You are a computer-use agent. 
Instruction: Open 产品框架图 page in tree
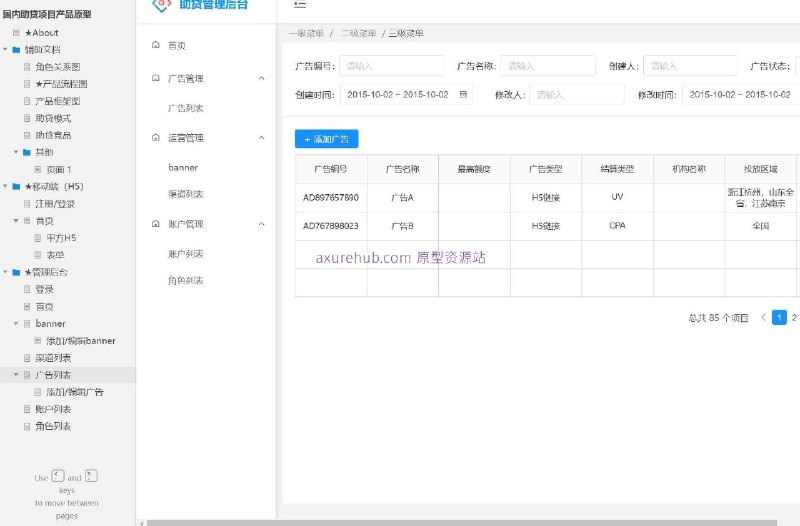point(58,101)
